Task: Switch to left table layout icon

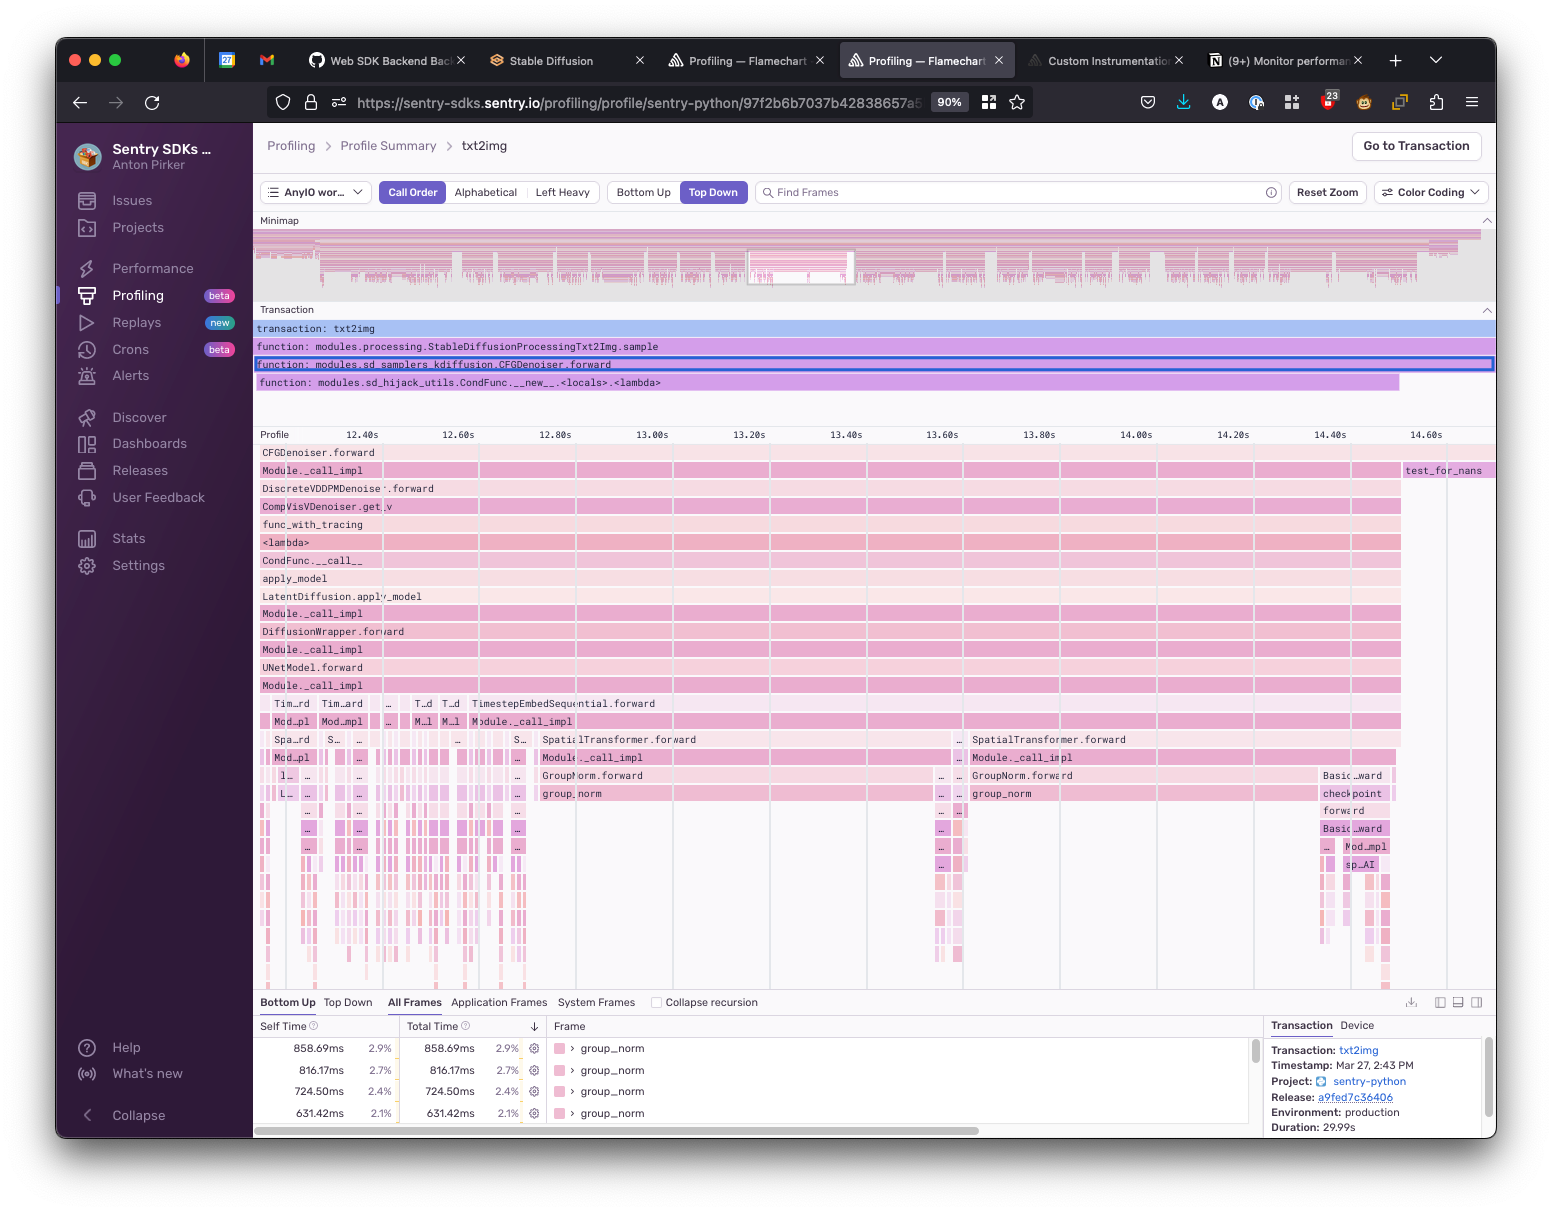Action: 1440,1003
